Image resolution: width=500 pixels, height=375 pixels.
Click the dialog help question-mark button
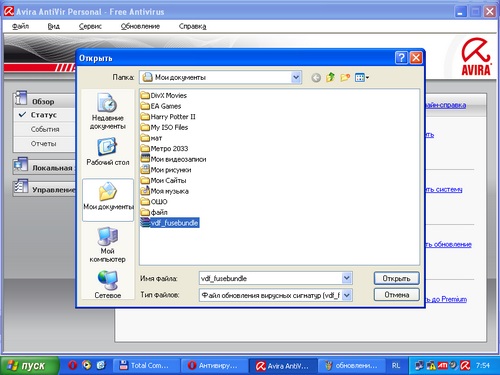coord(401,58)
